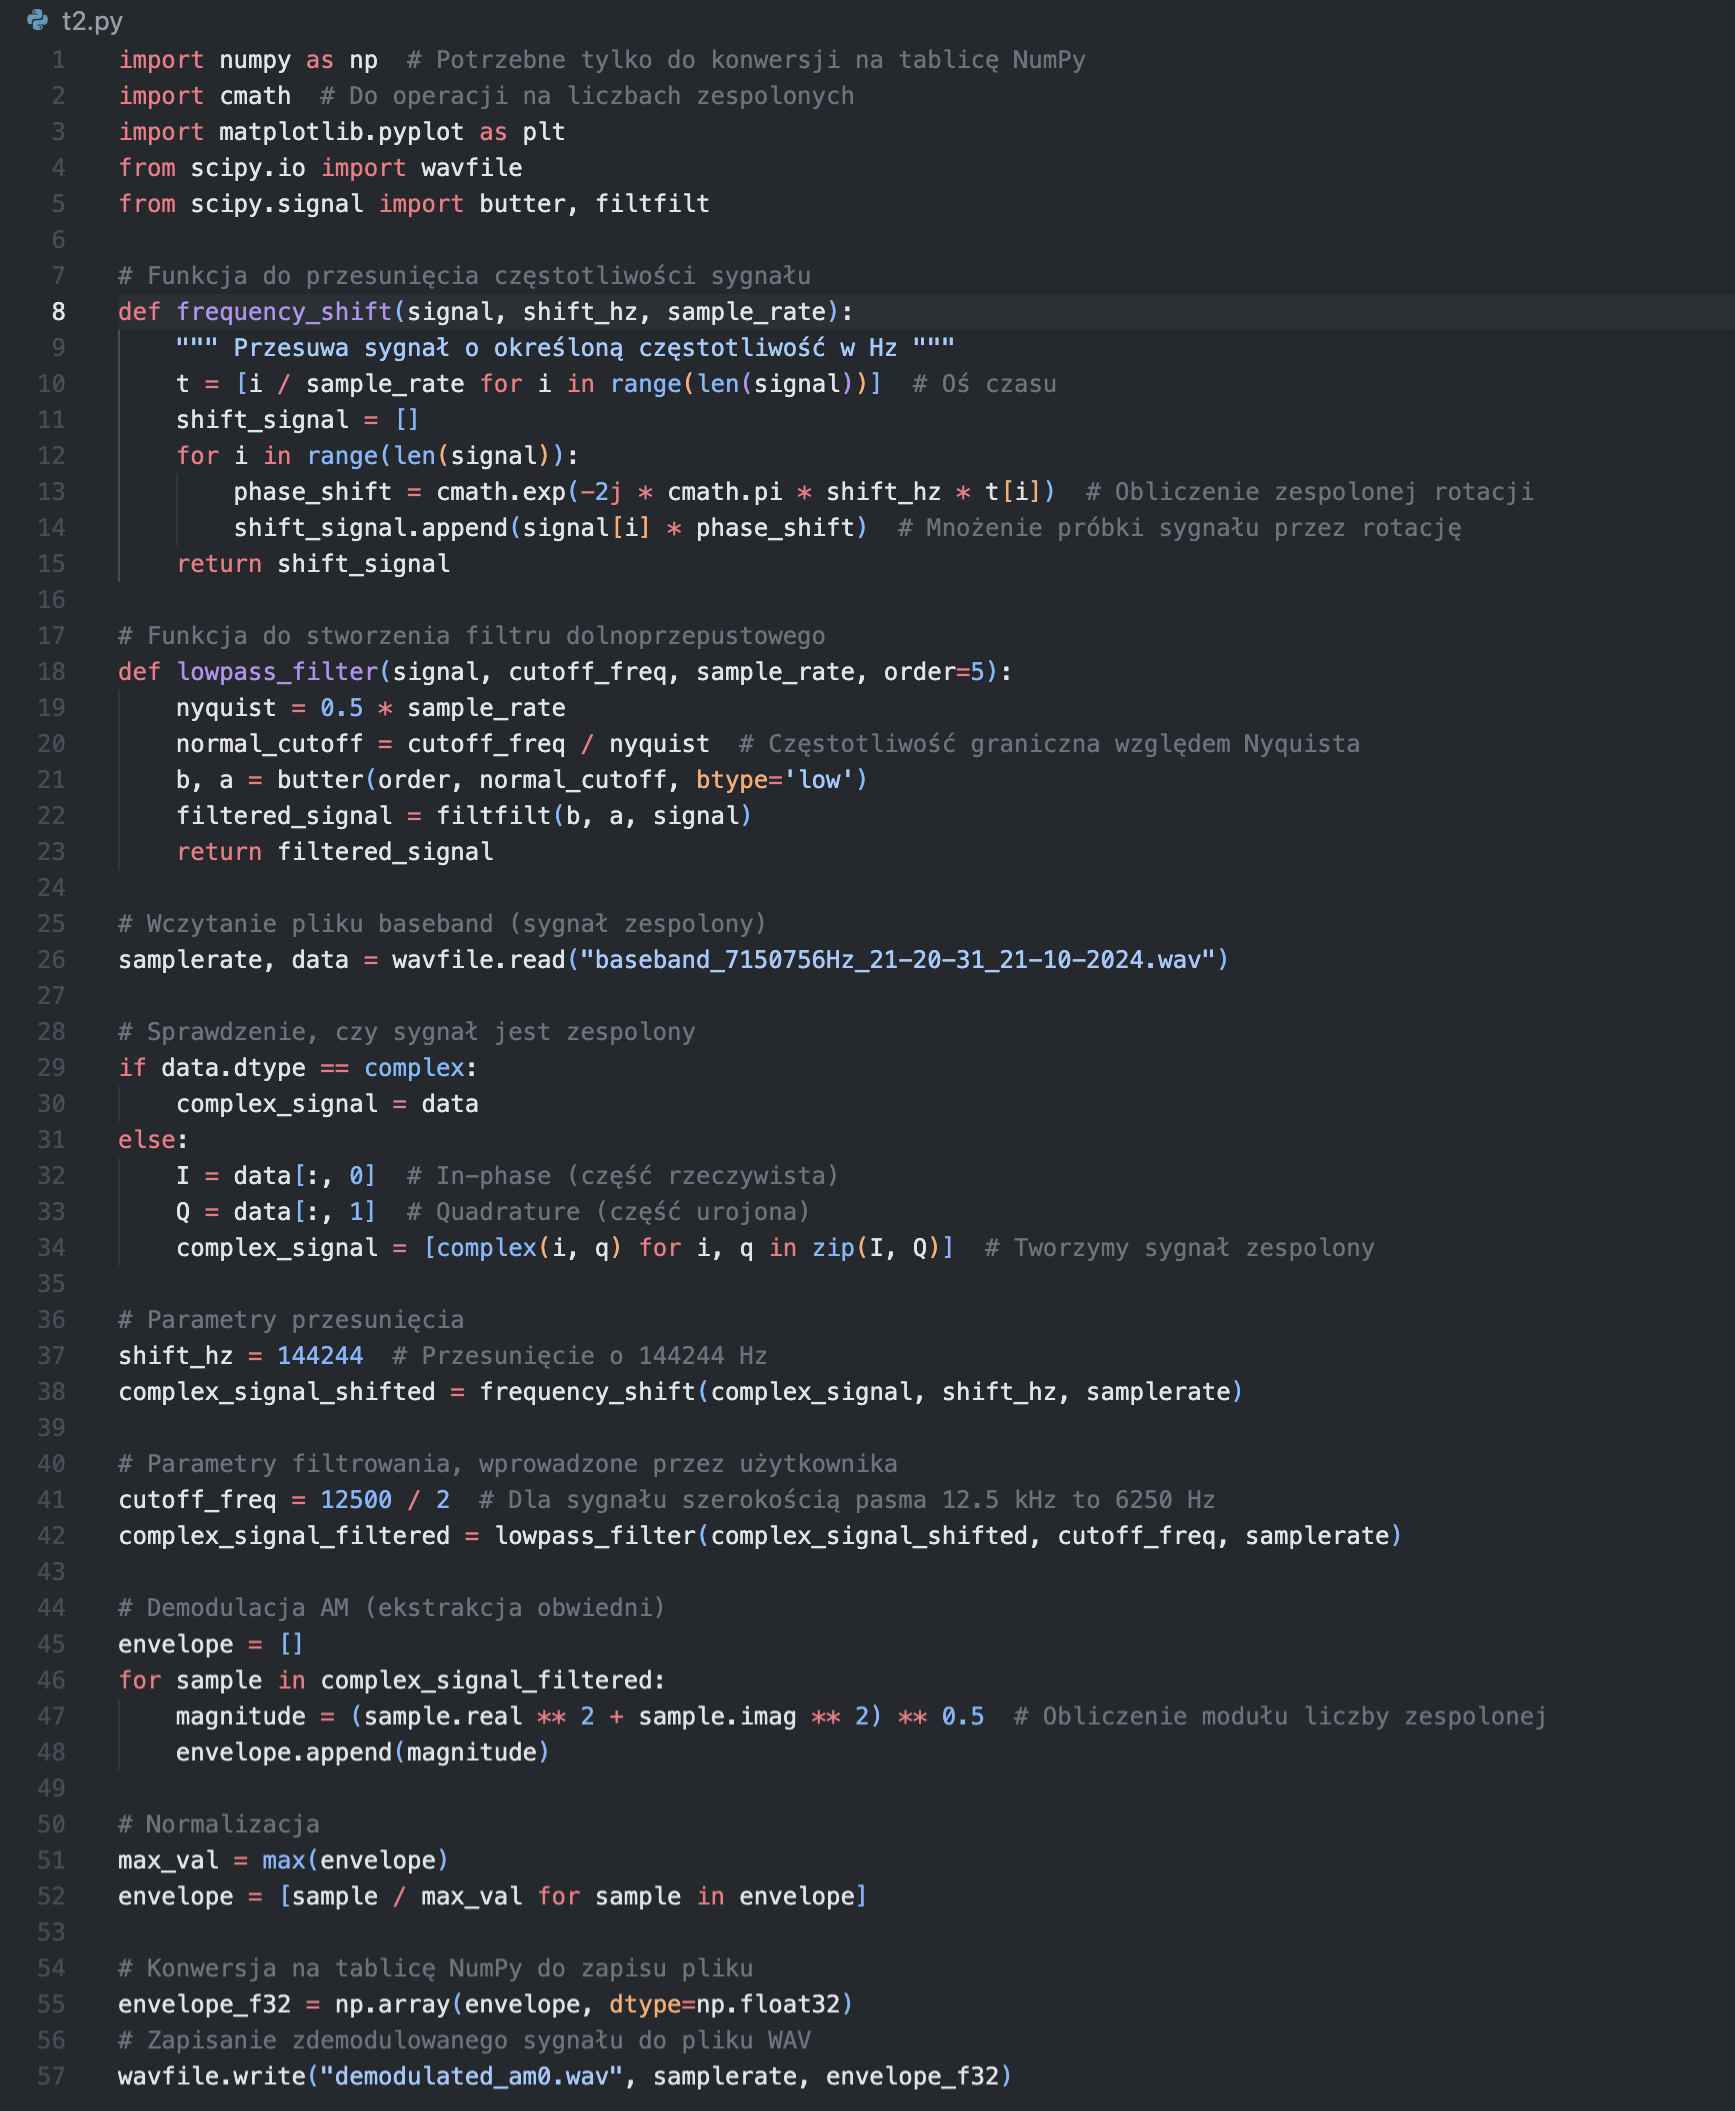Viewport: 1735px width, 2111px height.
Task: Click the 'return filtered_signal' statement
Action: tap(334, 852)
